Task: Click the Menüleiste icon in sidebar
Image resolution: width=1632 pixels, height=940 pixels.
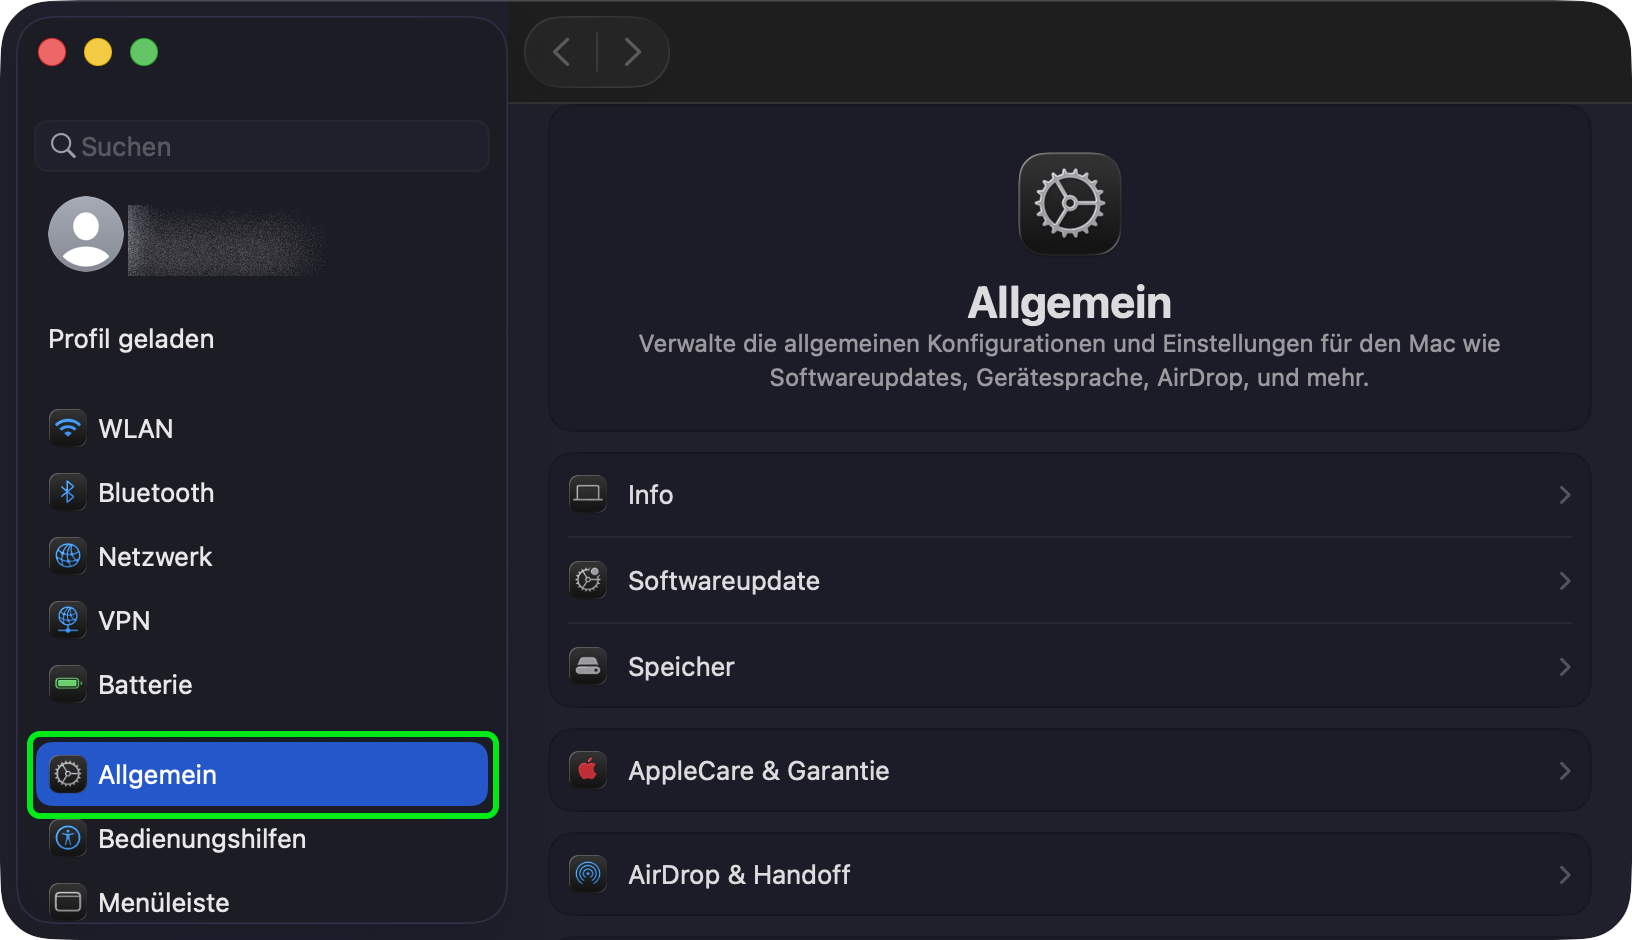Action: 68,902
